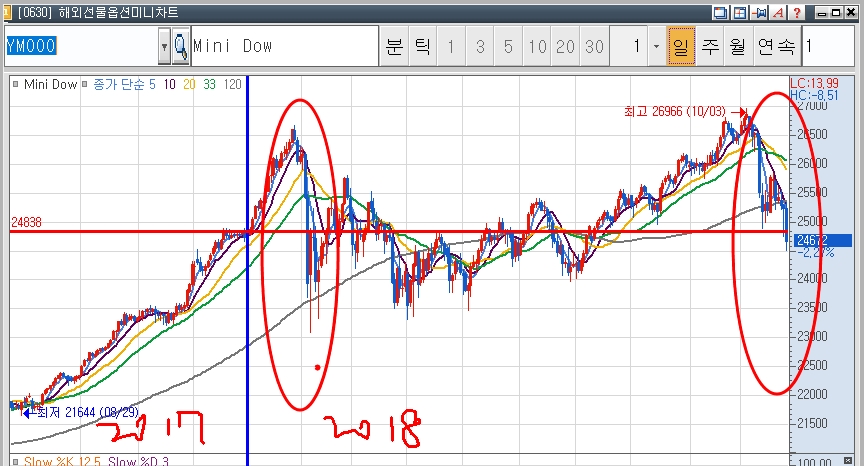This screenshot has width=864, height=466.
Task: Select the 20 interval button
Action: point(565,46)
